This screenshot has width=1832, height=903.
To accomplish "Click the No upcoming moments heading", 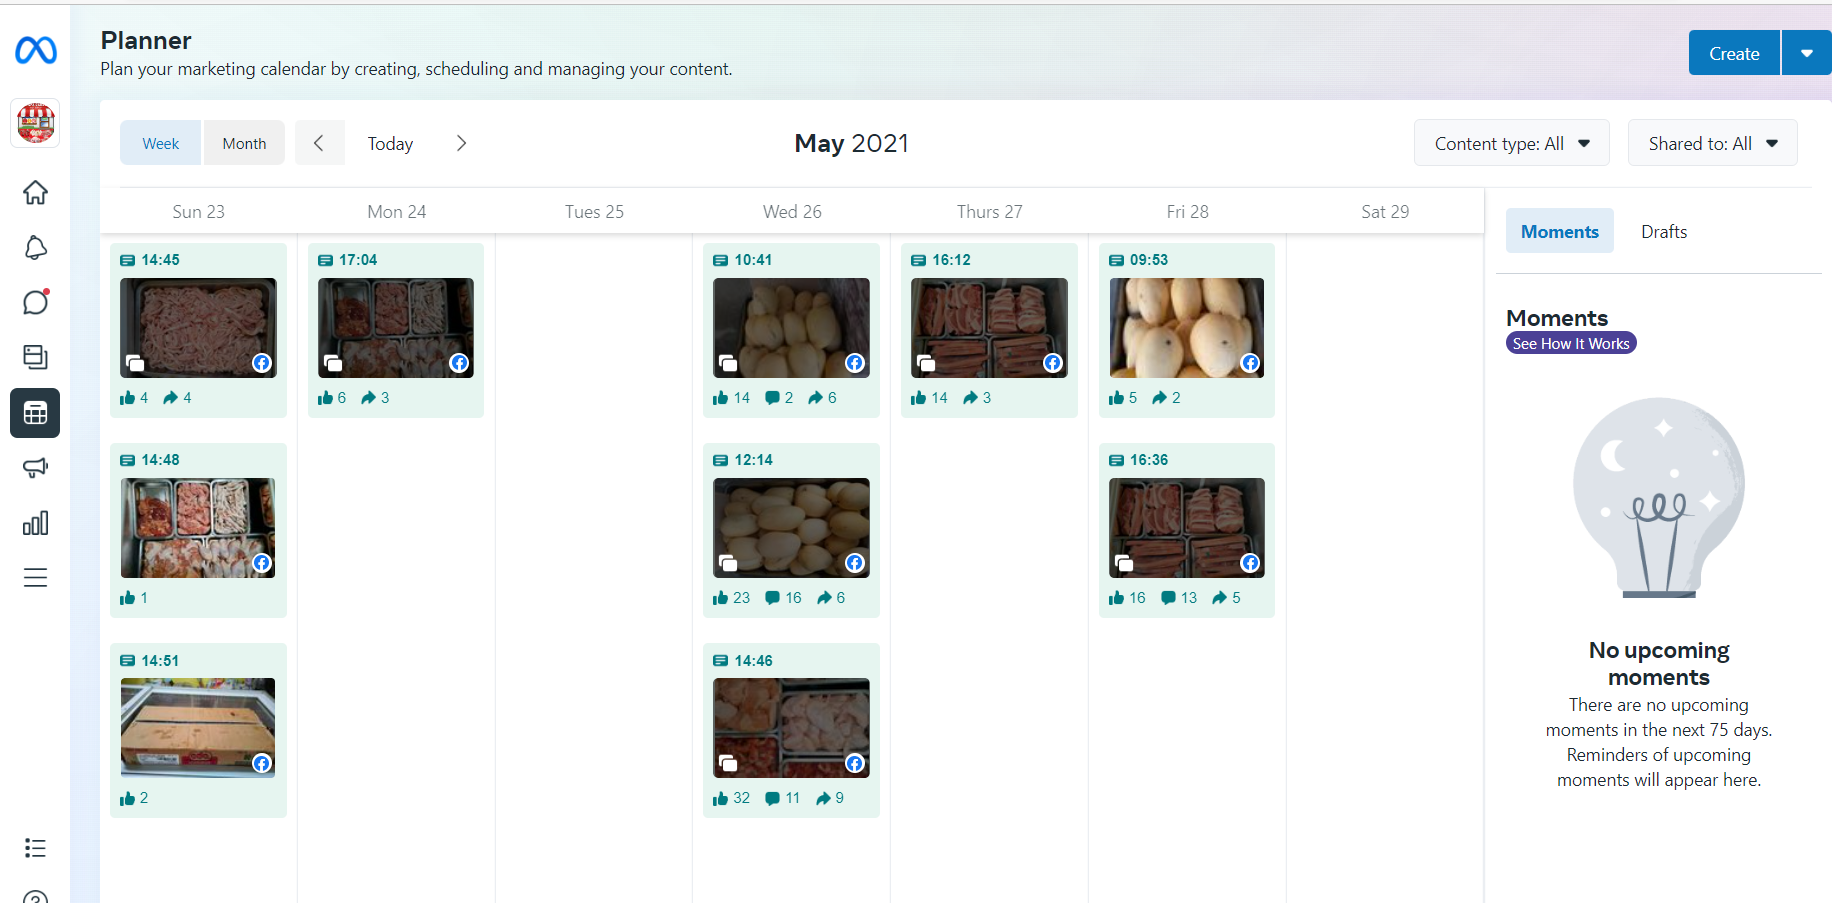I will click(1659, 663).
